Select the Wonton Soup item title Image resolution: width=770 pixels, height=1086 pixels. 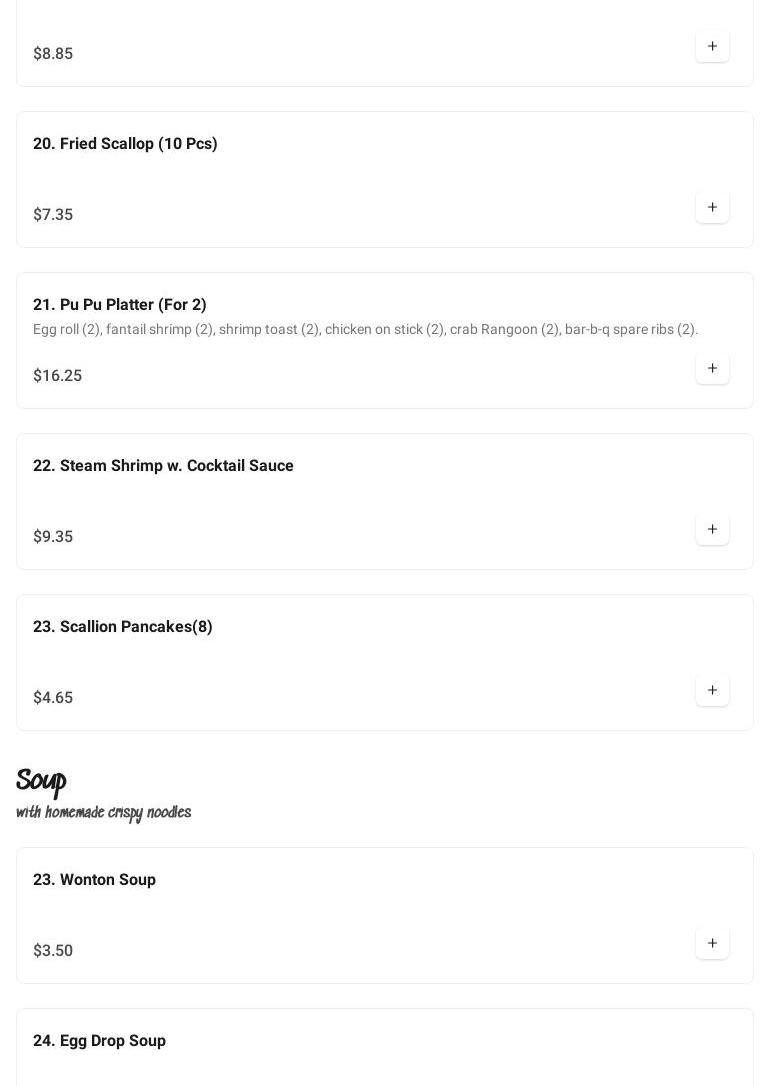pos(94,880)
